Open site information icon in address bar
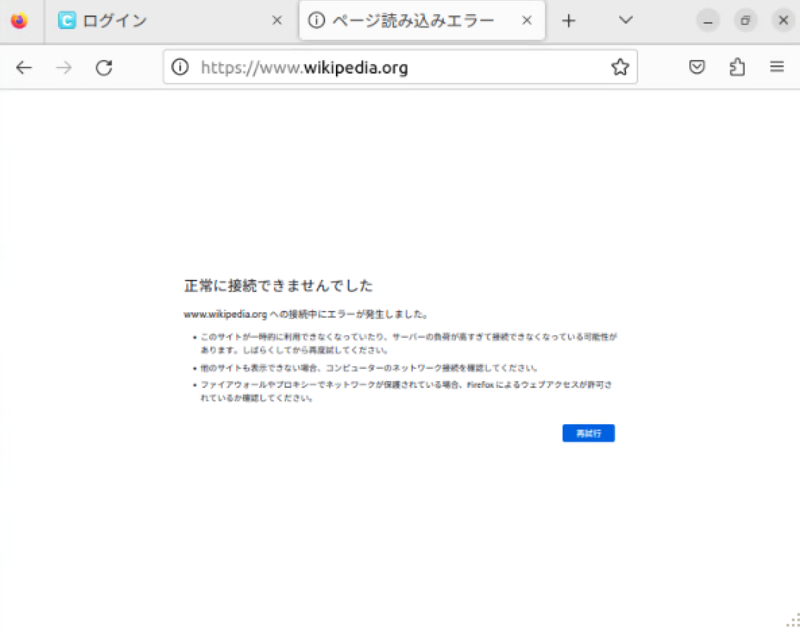This screenshot has height=632, width=800. [x=180, y=67]
